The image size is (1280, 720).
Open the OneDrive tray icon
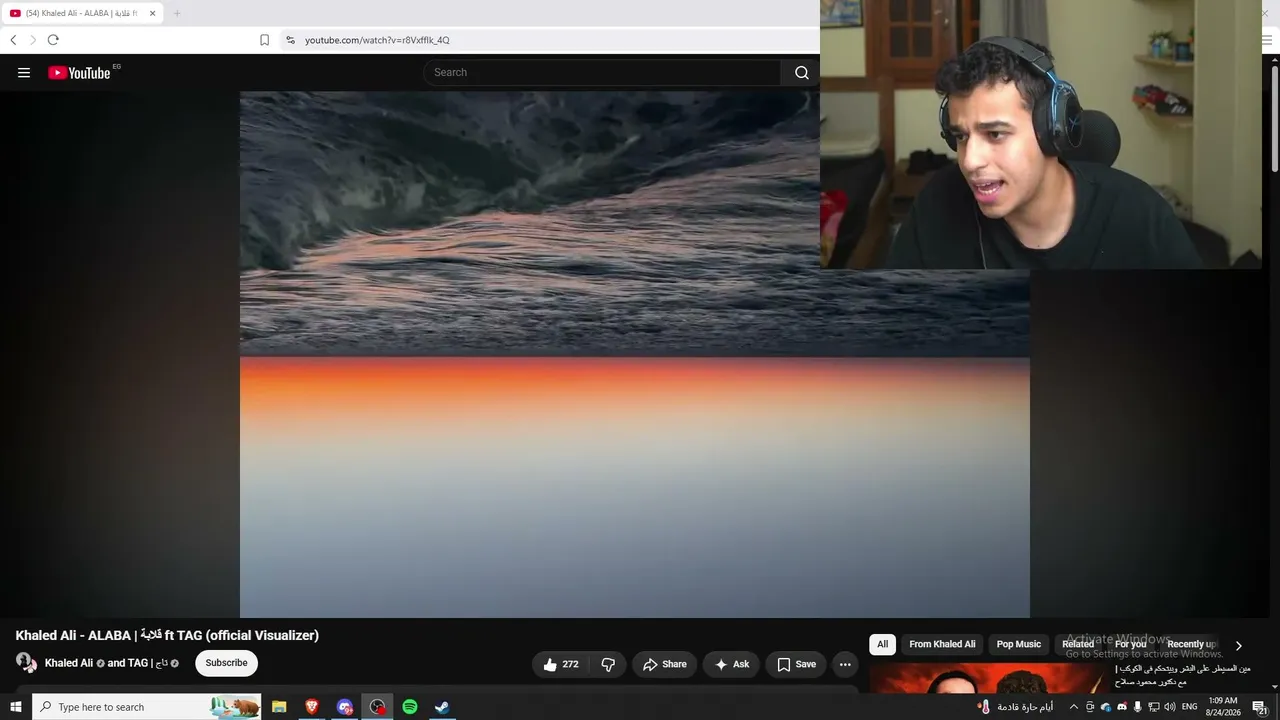click(x=1106, y=707)
